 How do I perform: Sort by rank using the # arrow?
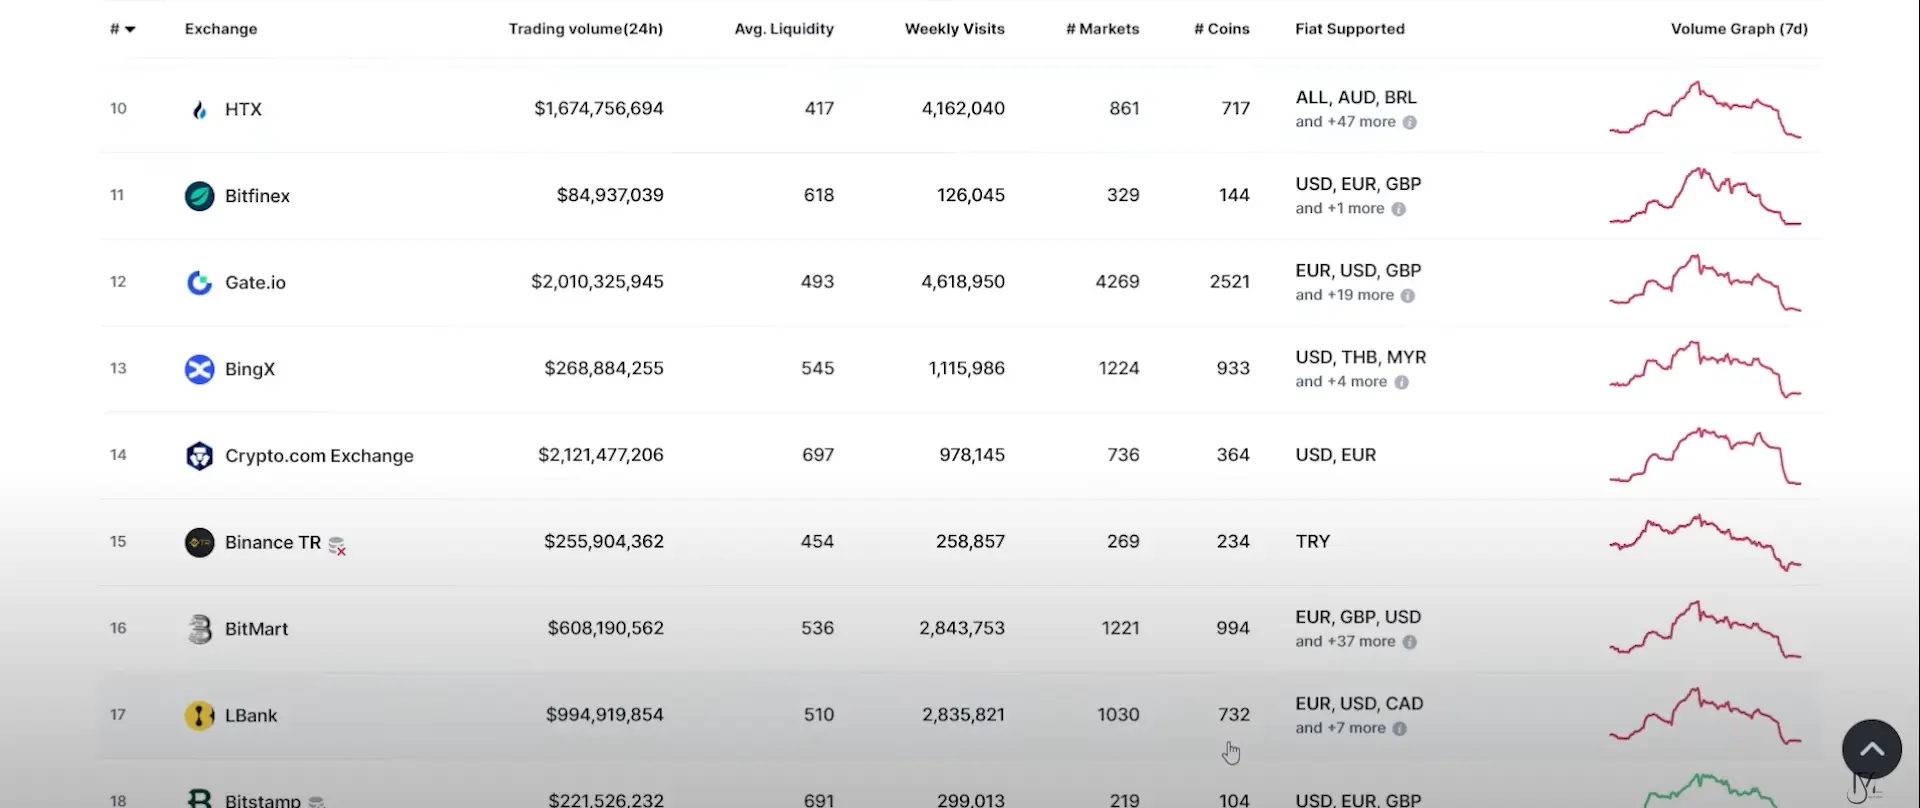[x=123, y=29]
